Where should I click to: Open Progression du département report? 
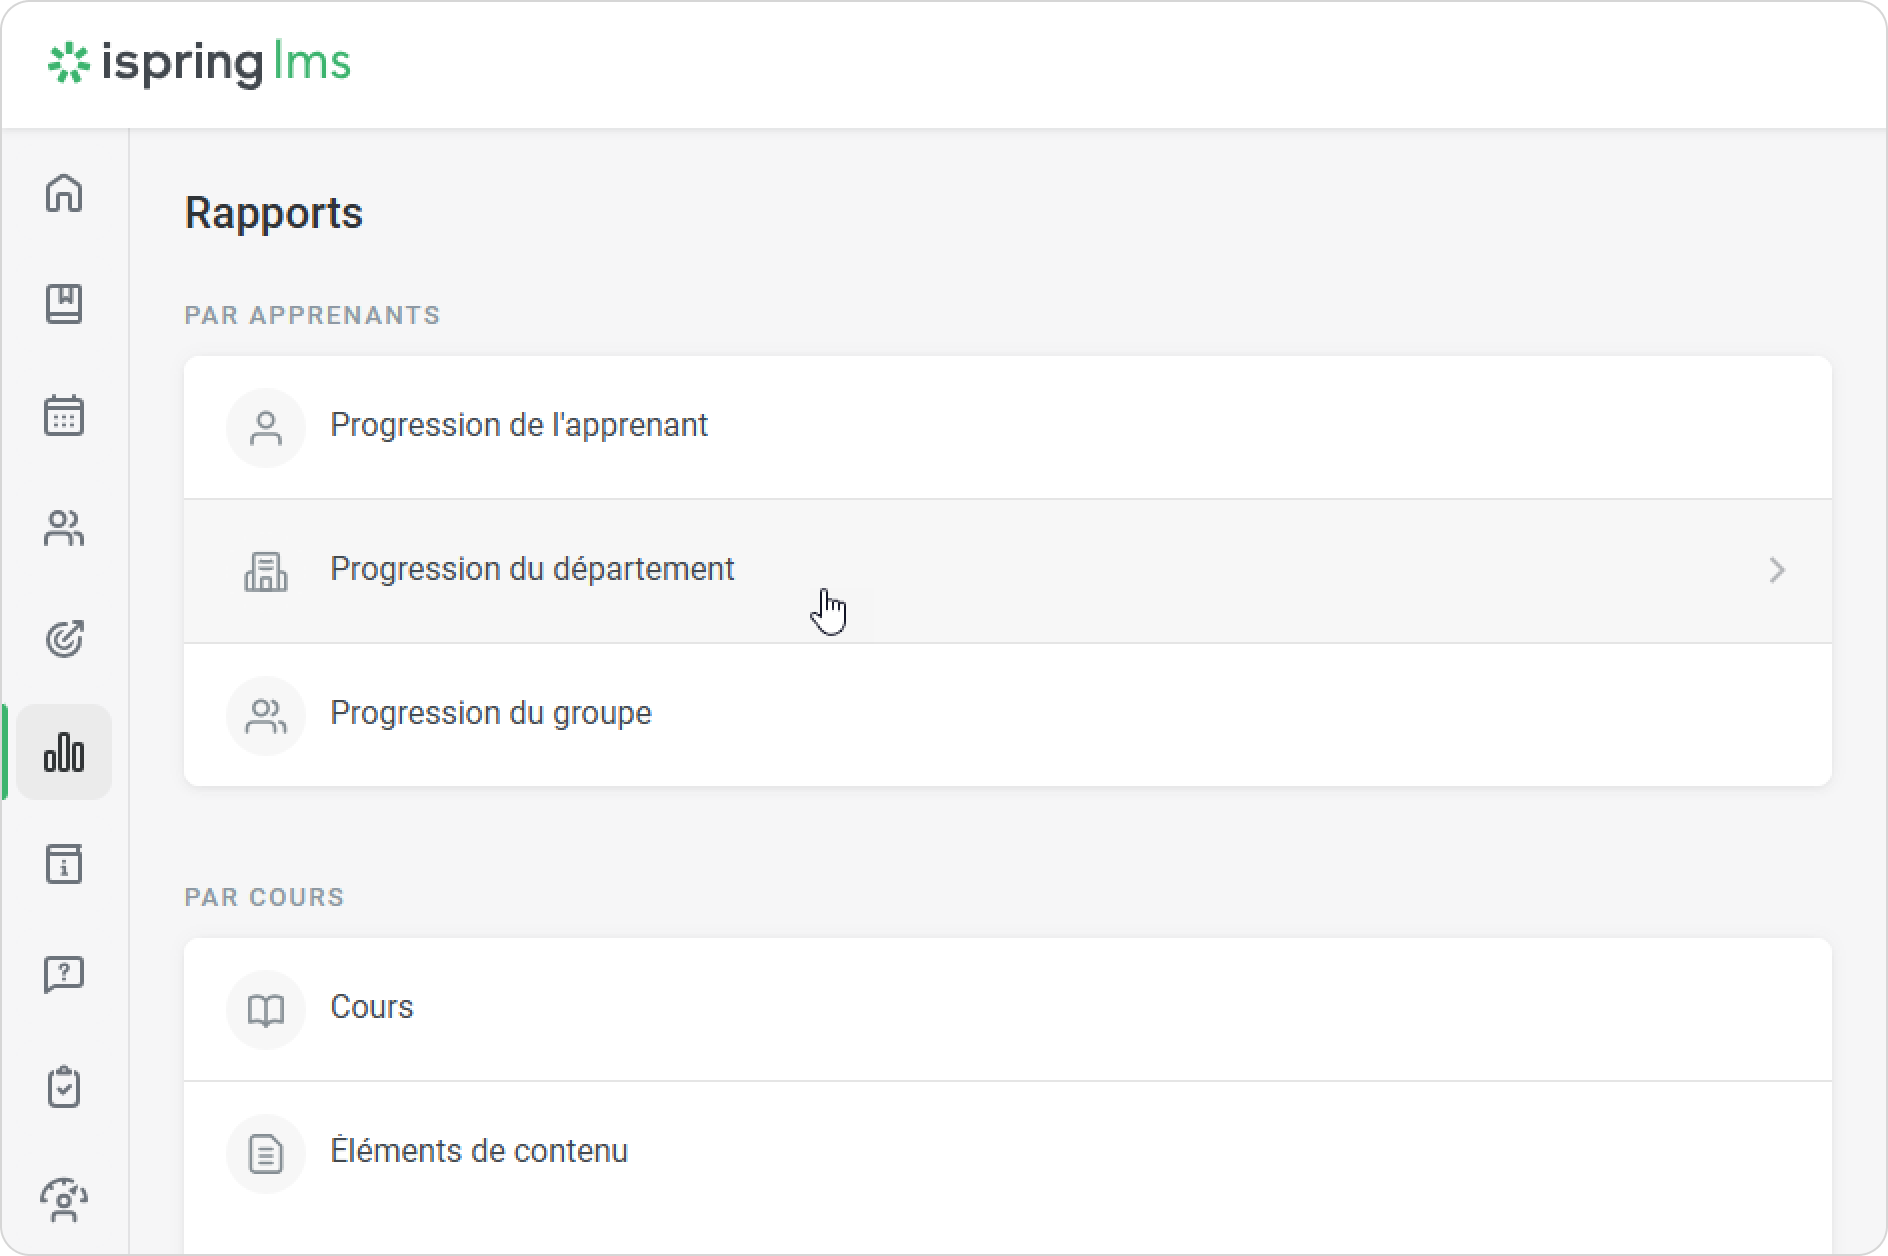click(532, 570)
